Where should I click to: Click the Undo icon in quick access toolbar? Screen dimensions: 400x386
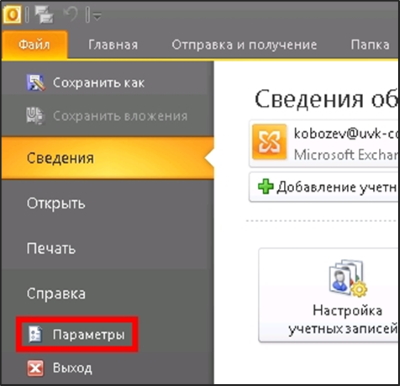click(x=70, y=14)
